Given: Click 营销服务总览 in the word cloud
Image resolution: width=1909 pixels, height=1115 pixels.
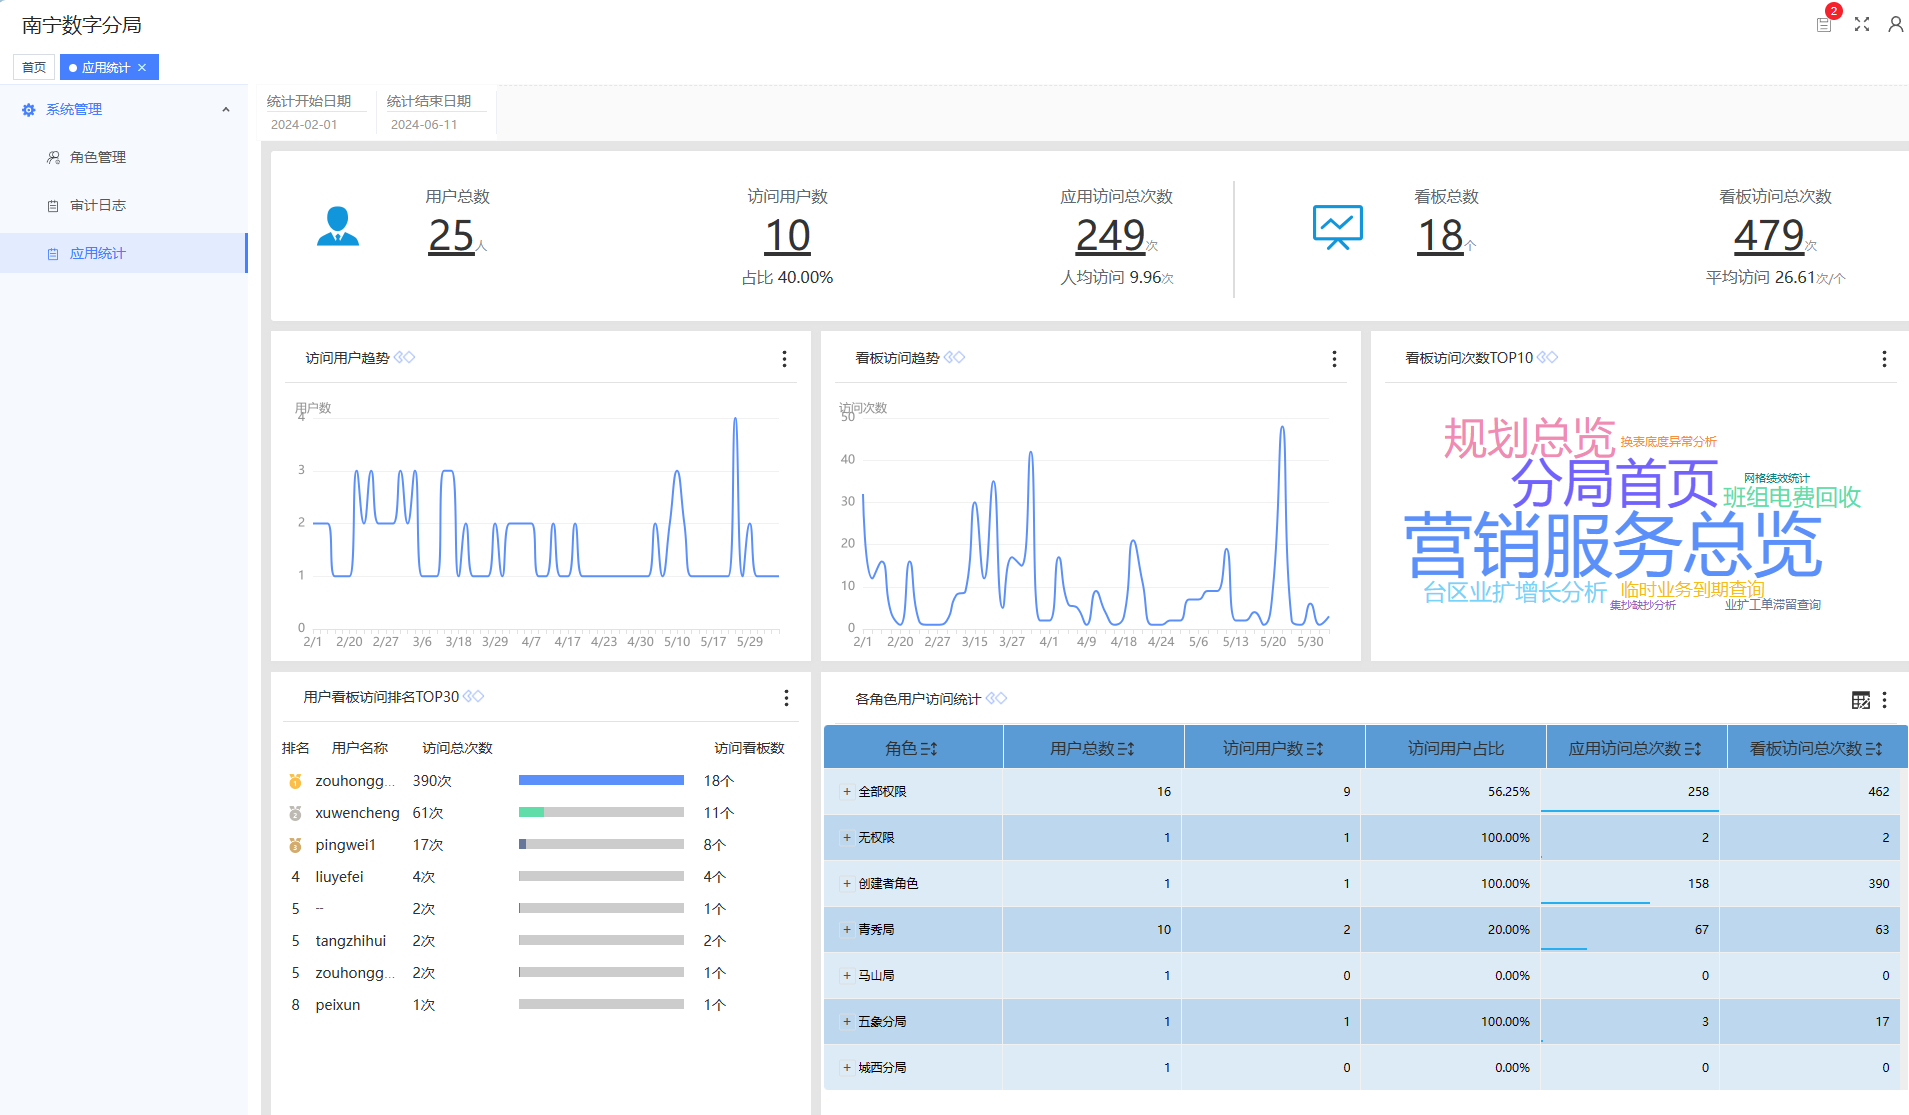Looking at the screenshot, I should pyautogui.click(x=1612, y=546).
